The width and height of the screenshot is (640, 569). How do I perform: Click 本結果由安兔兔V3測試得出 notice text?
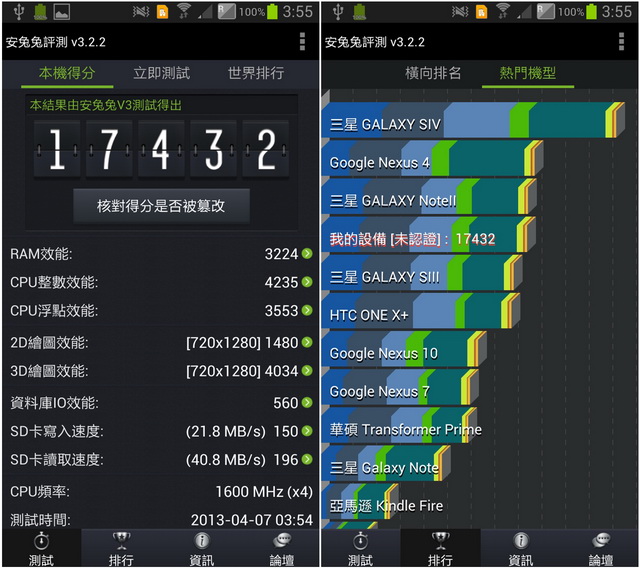tap(106, 105)
